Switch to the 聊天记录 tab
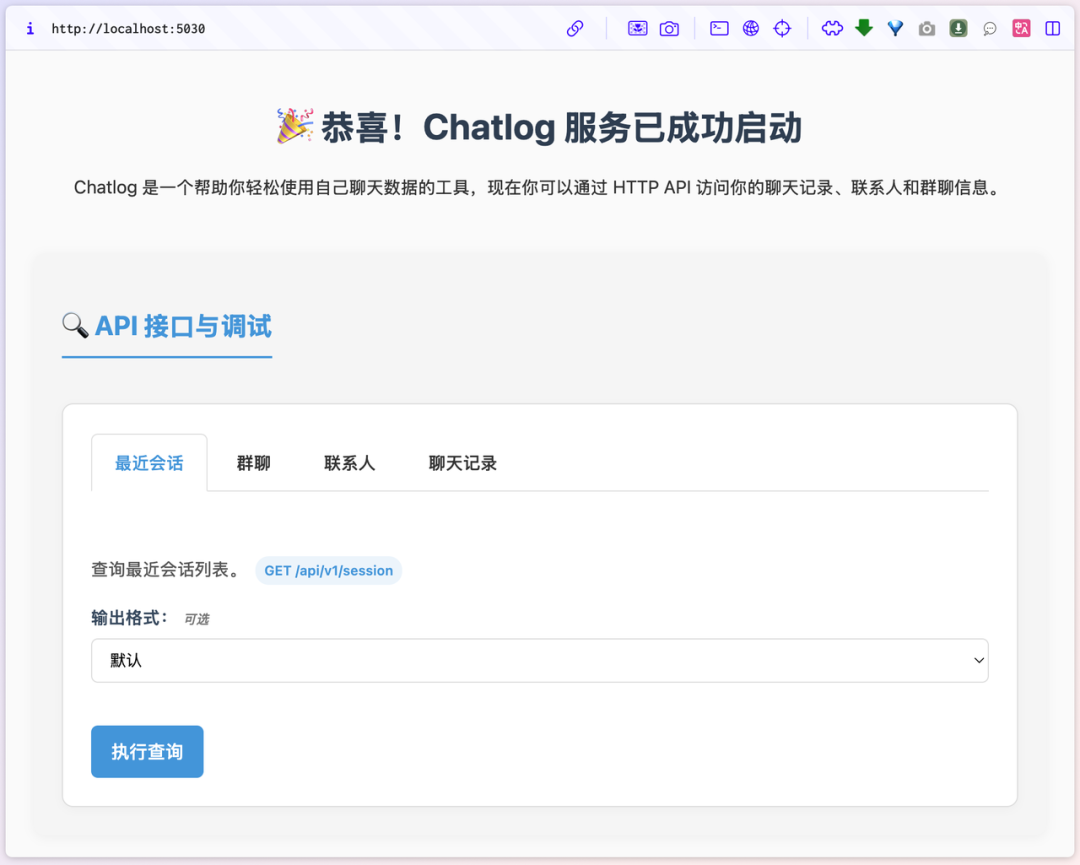 pos(462,463)
